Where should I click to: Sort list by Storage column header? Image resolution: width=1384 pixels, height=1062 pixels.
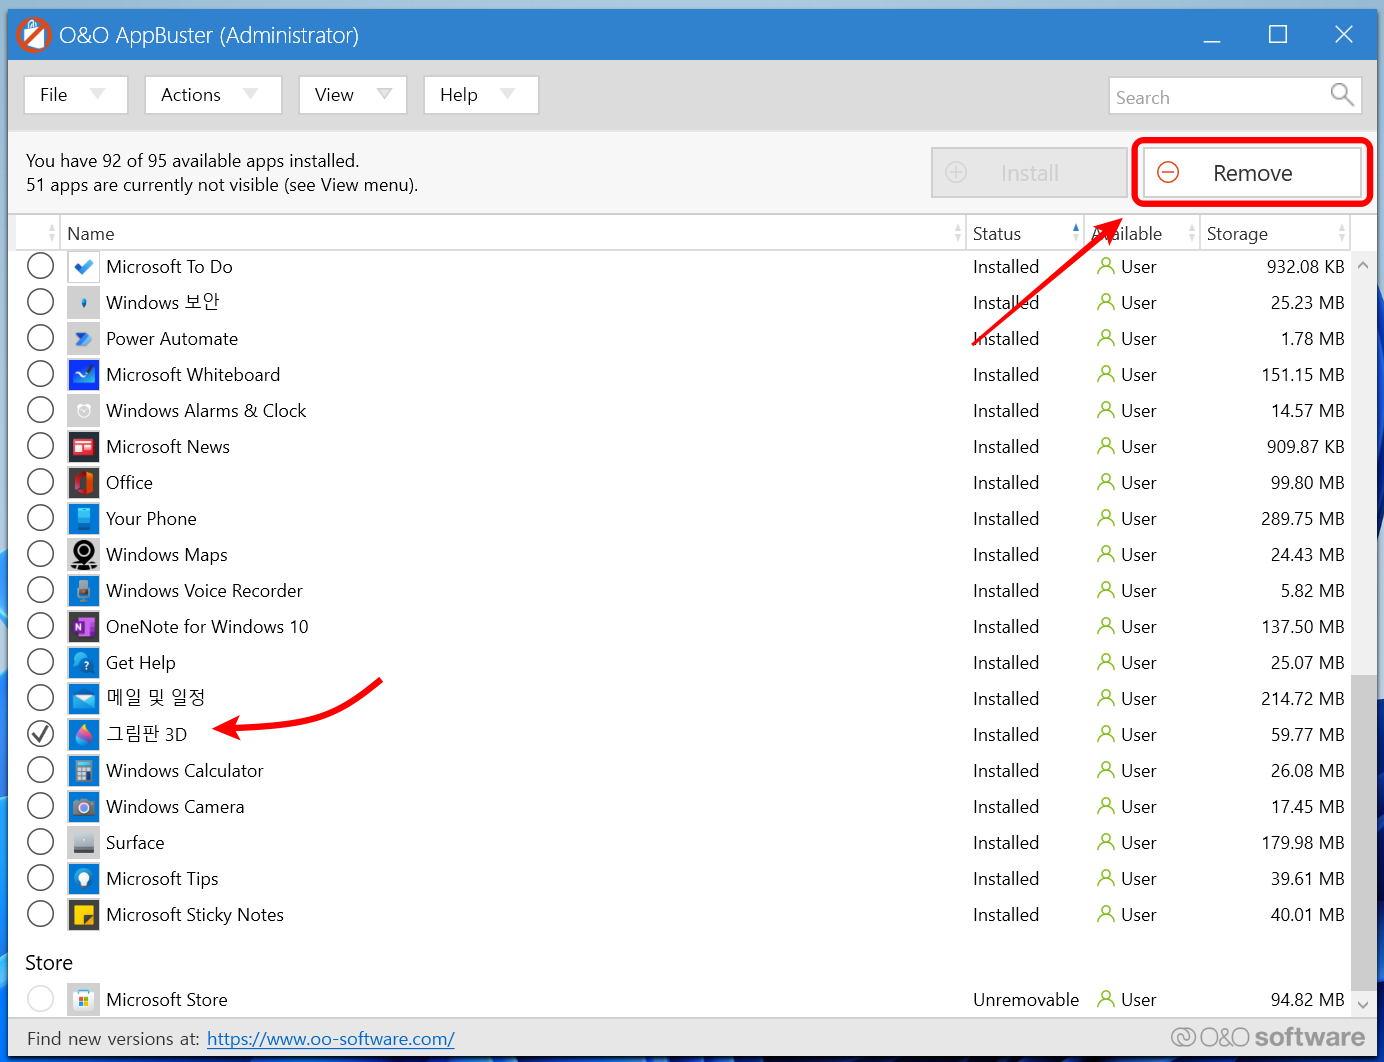tap(1275, 233)
